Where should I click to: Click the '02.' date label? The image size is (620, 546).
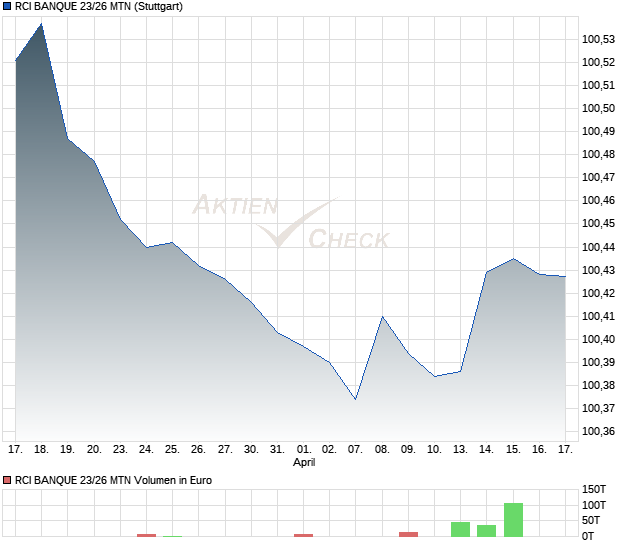click(329, 450)
